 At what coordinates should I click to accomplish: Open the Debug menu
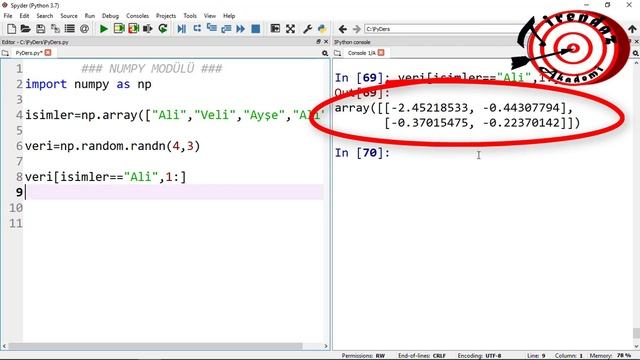(x=110, y=16)
